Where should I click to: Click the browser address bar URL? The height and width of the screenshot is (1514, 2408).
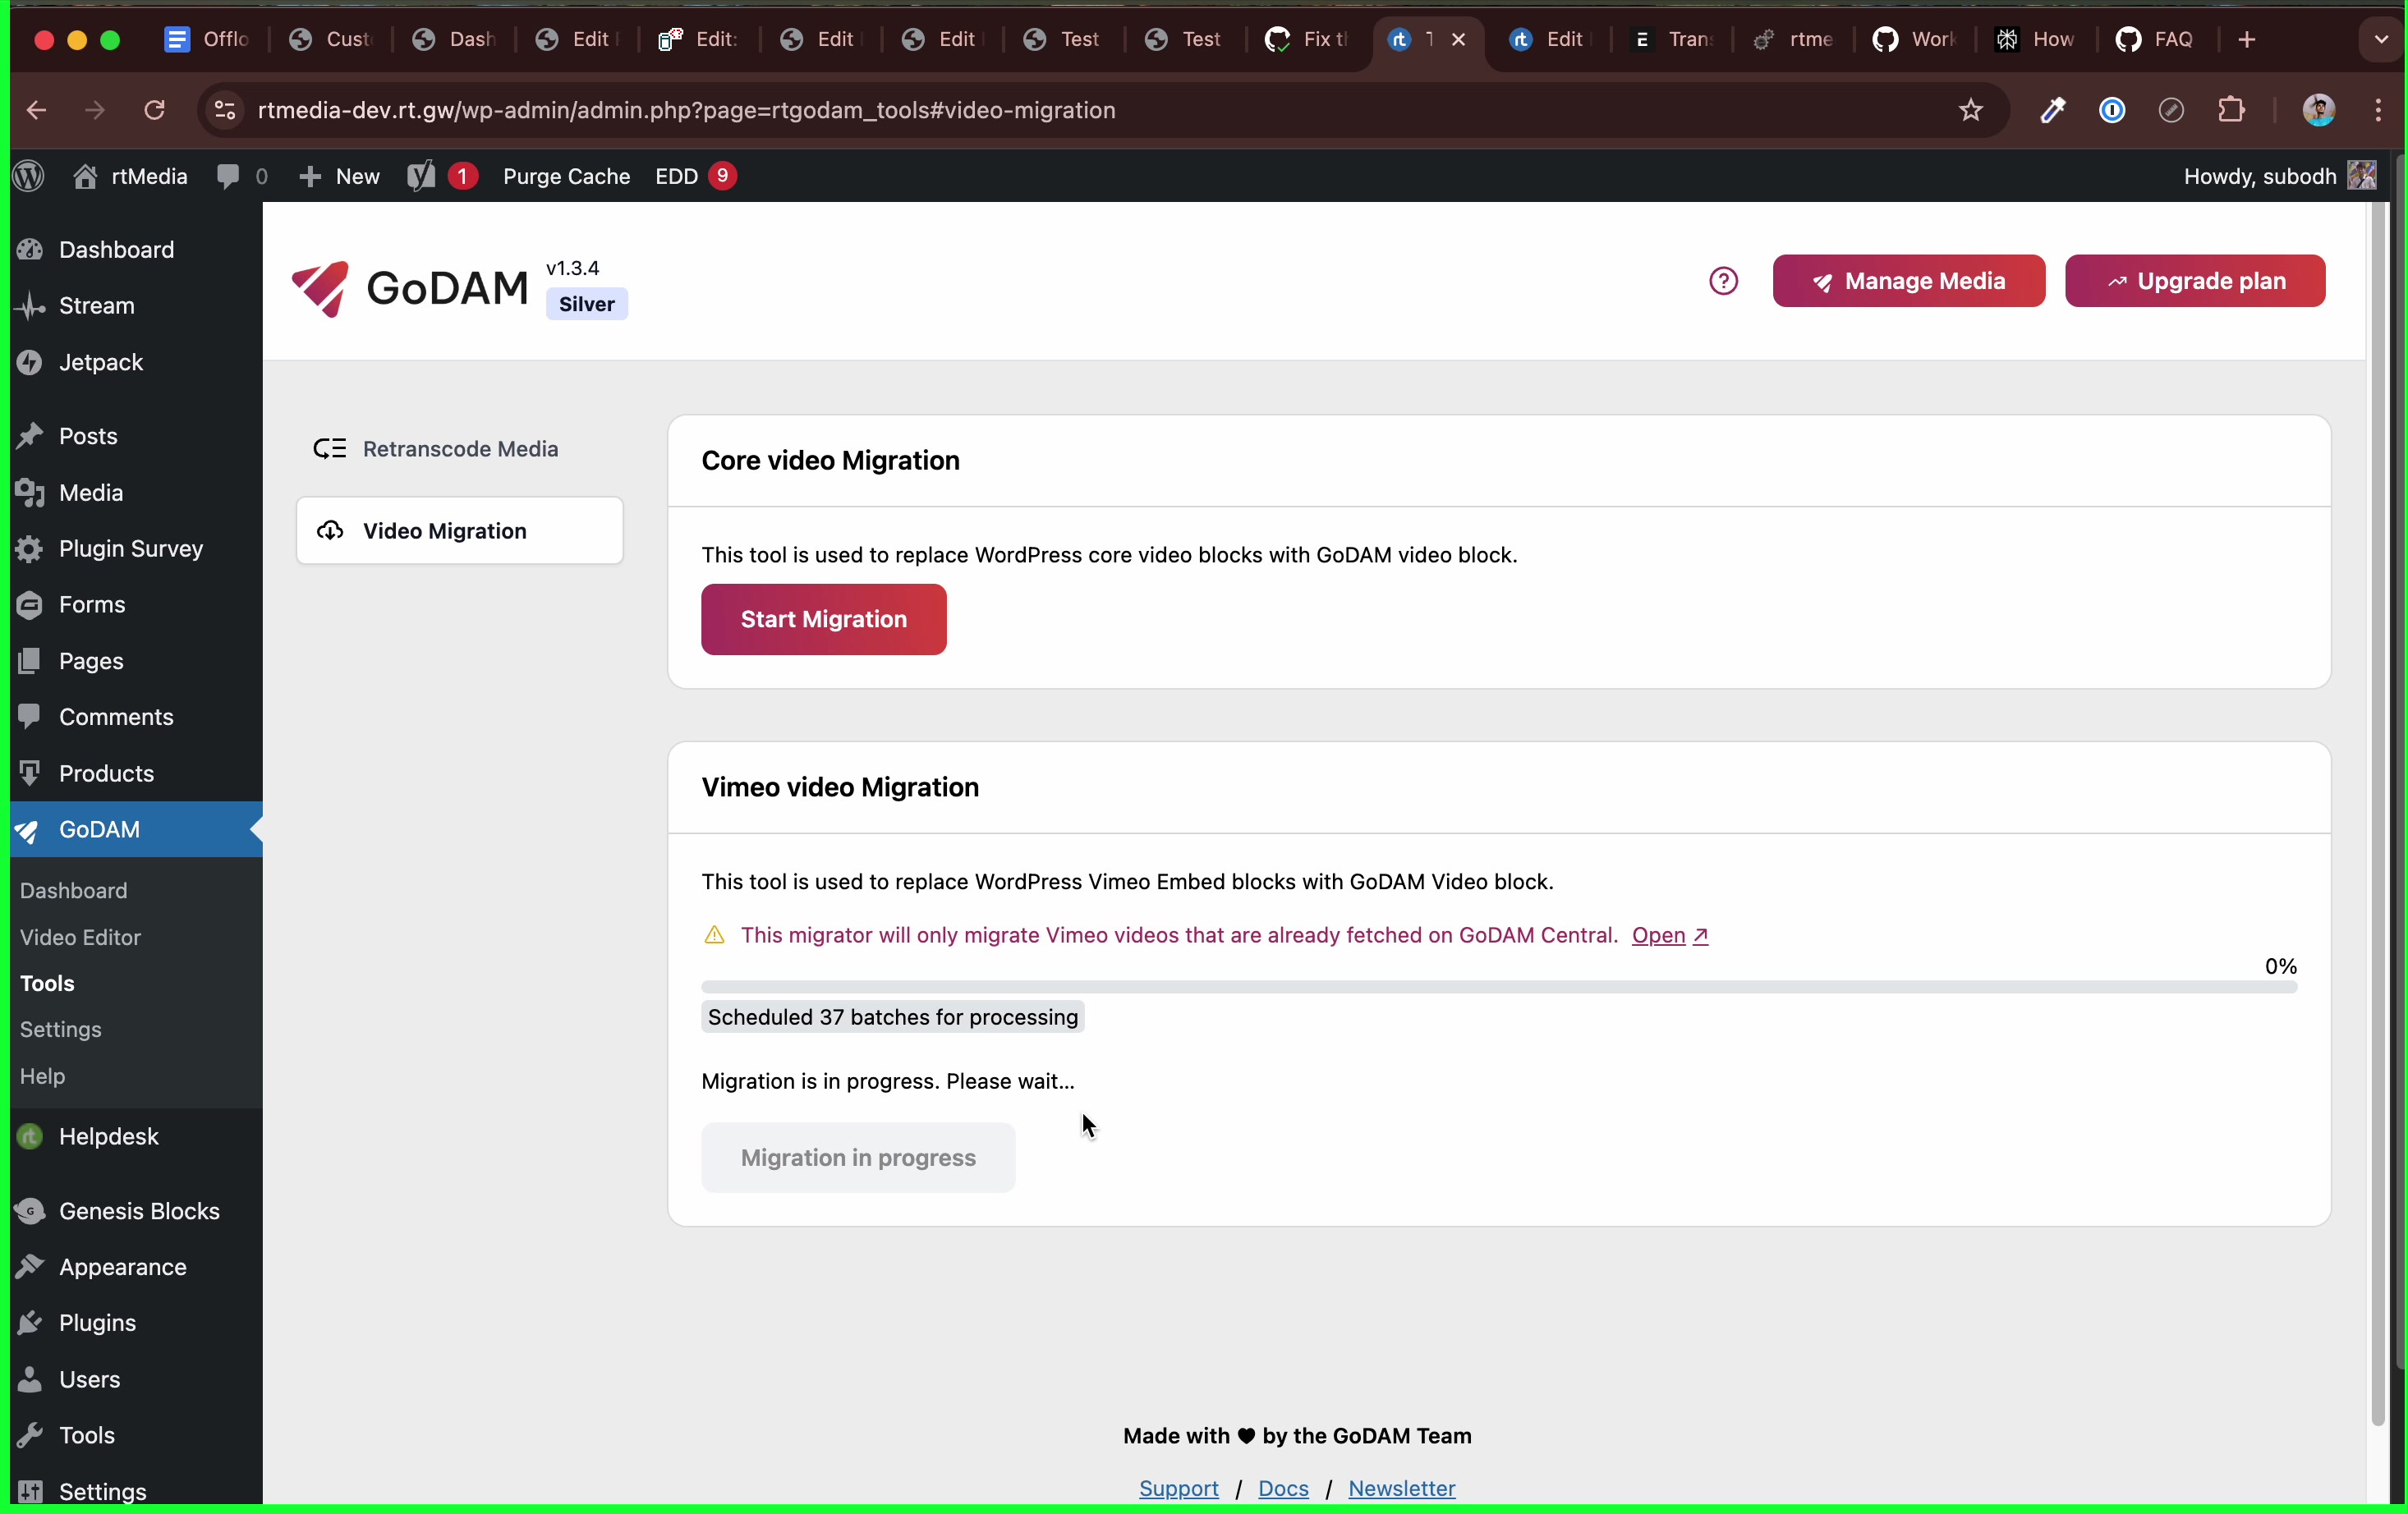click(686, 110)
